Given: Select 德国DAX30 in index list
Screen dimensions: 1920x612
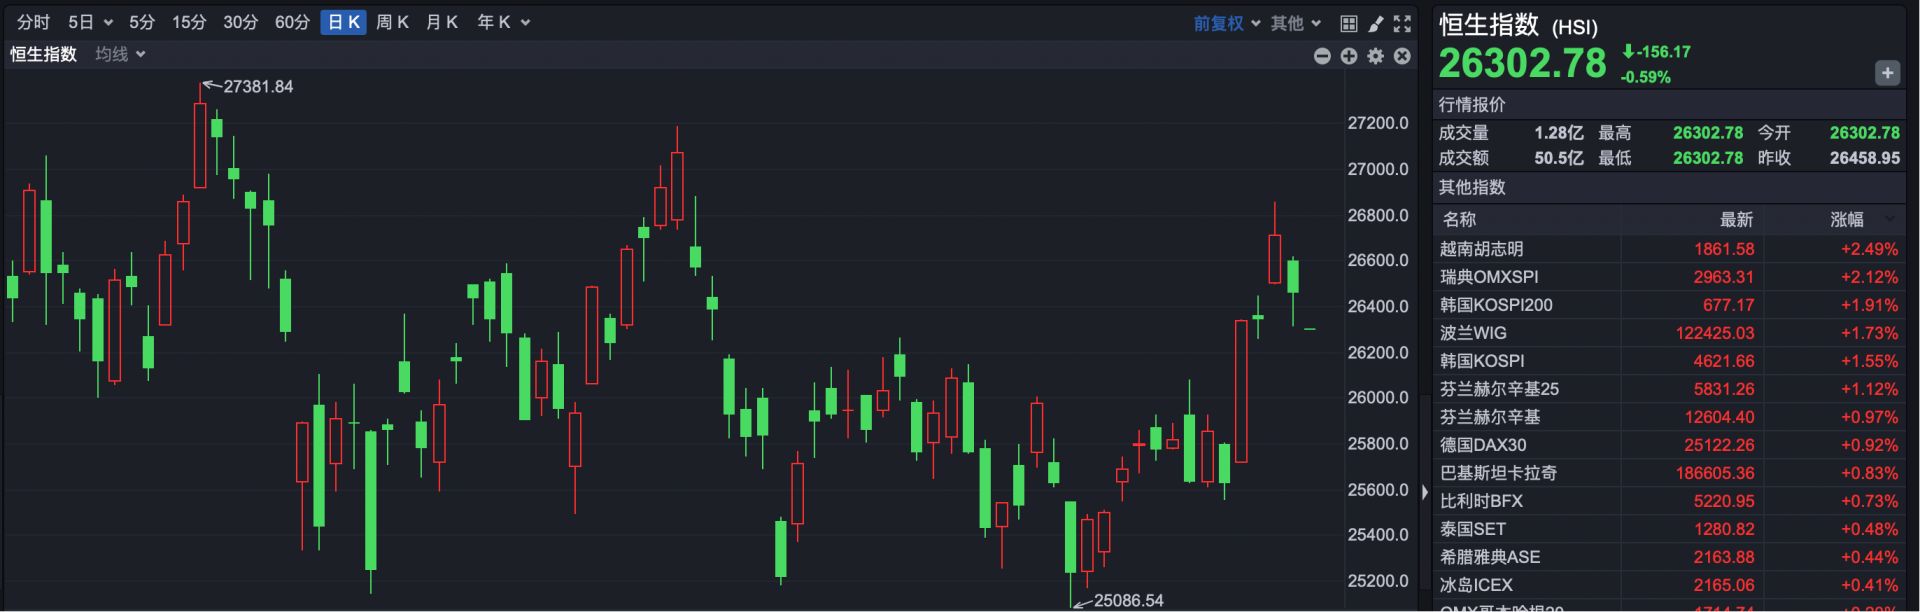Looking at the screenshot, I should pos(1483,445).
